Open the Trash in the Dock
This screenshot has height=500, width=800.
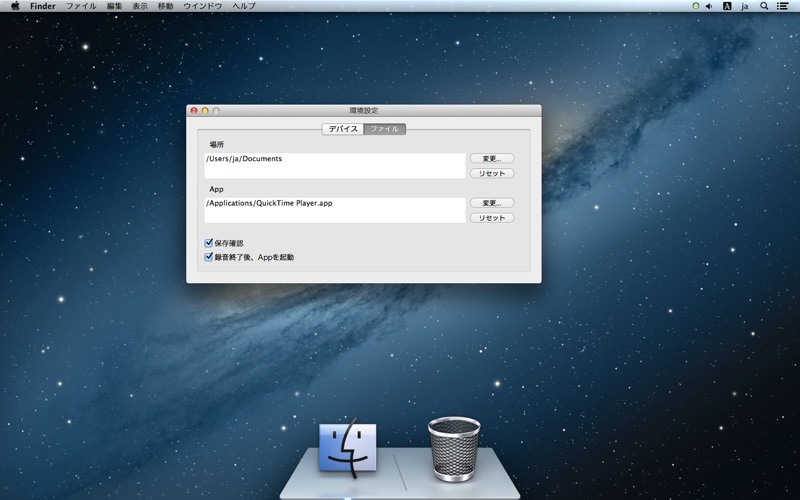point(454,449)
